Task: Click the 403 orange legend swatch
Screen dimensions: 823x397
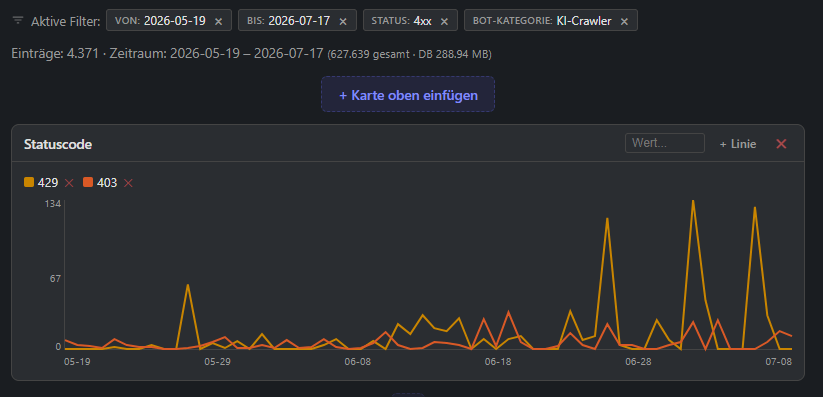Action: 88,183
